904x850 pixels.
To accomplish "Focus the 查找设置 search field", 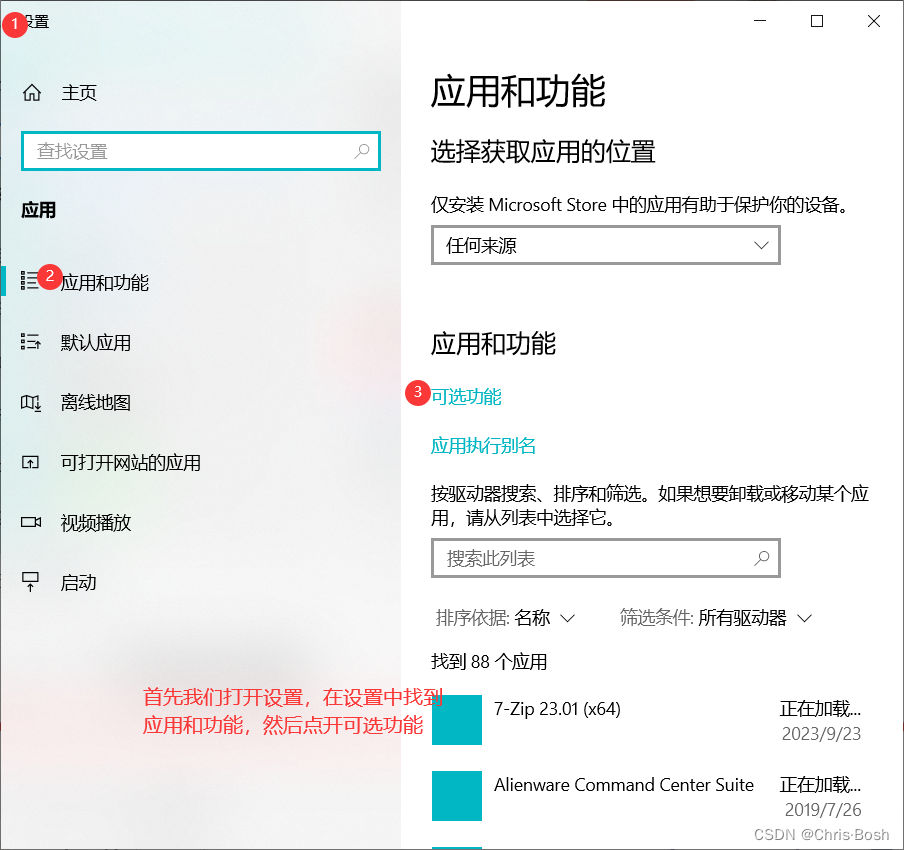I will point(201,151).
